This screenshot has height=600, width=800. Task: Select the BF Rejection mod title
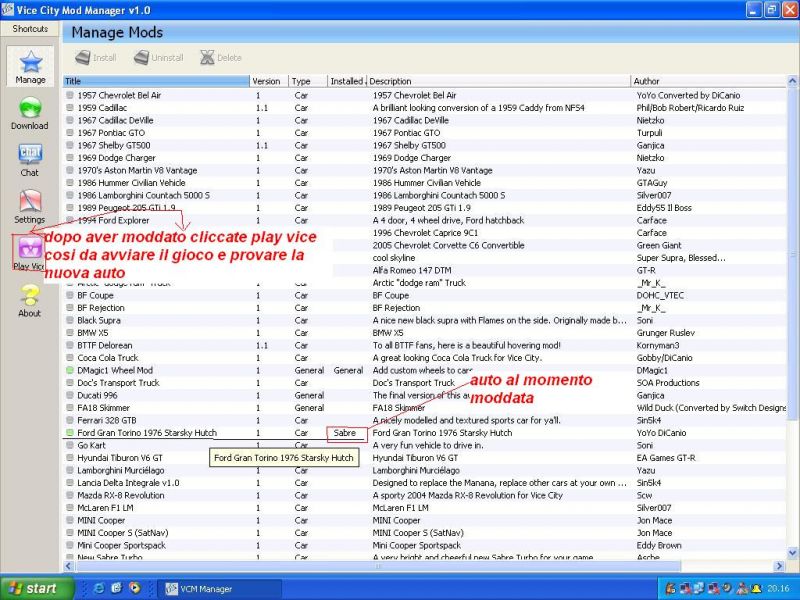point(101,308)
